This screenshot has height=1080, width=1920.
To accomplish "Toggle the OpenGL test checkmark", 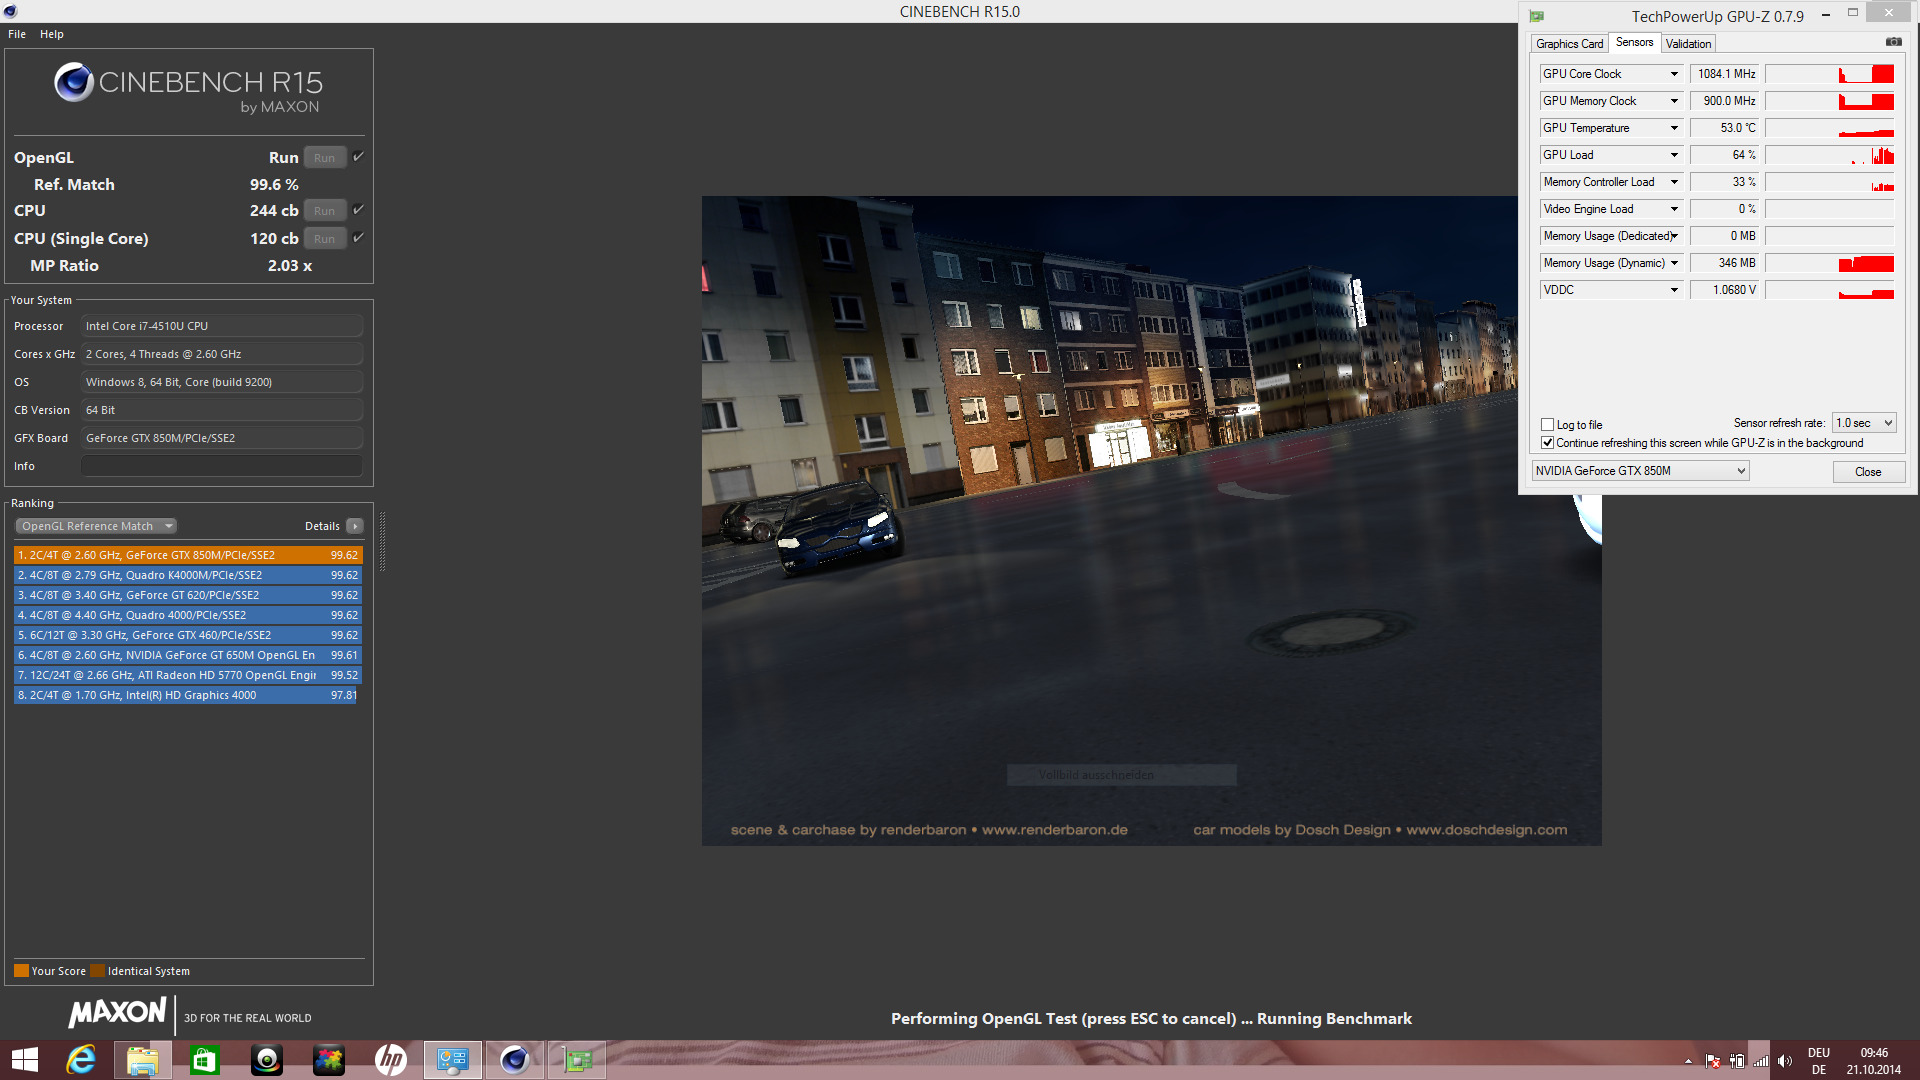I will coord(358,157).
